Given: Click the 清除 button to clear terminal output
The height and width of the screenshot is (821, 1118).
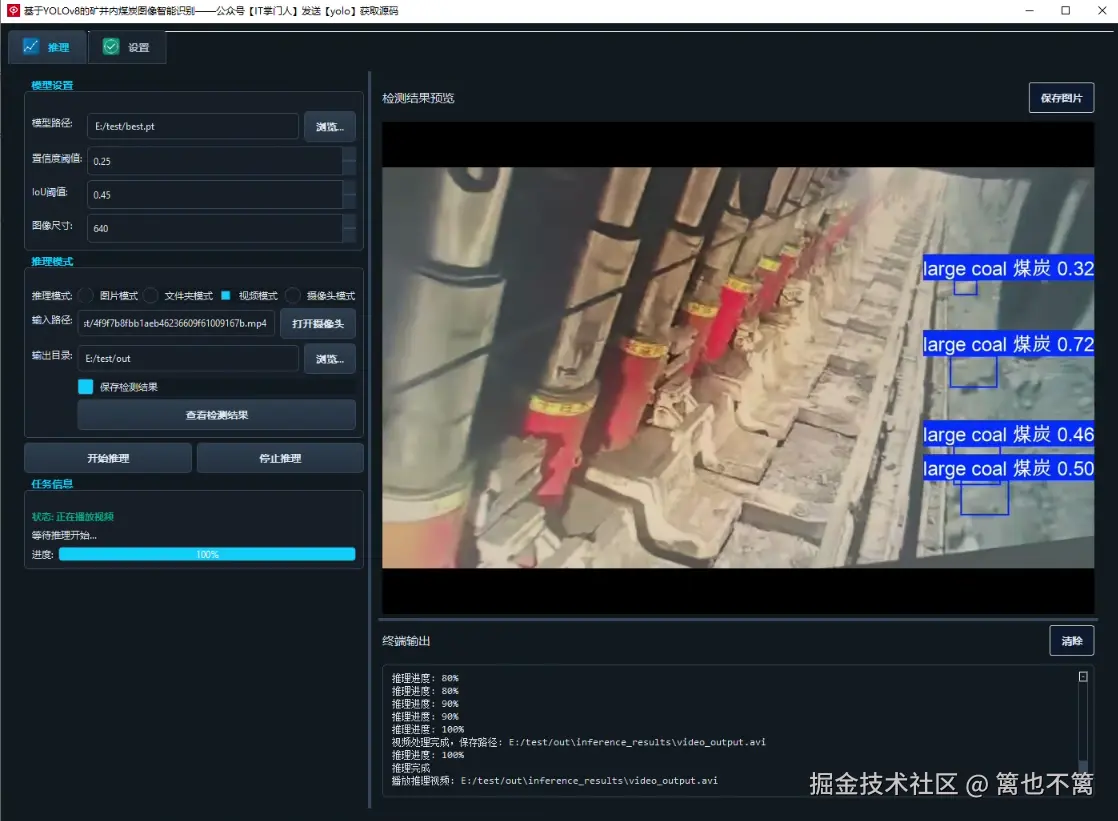Looking at the screenshot, I should click(x=1072, y=640).
